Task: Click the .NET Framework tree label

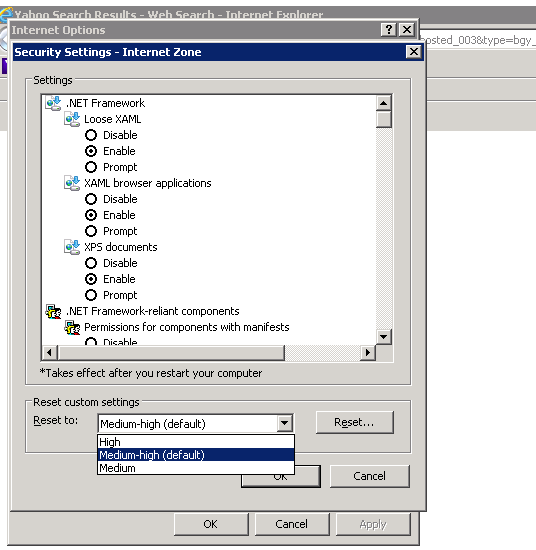Action: (105, 103)
